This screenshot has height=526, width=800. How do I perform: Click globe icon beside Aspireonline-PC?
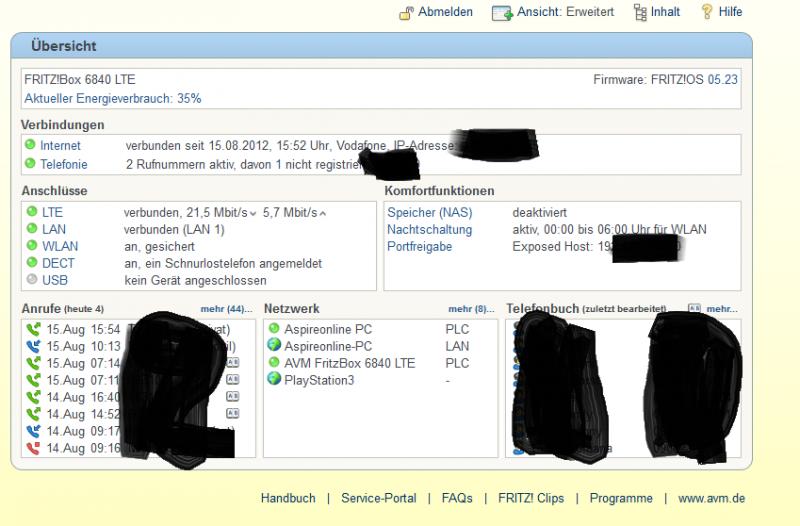point(274,345)
